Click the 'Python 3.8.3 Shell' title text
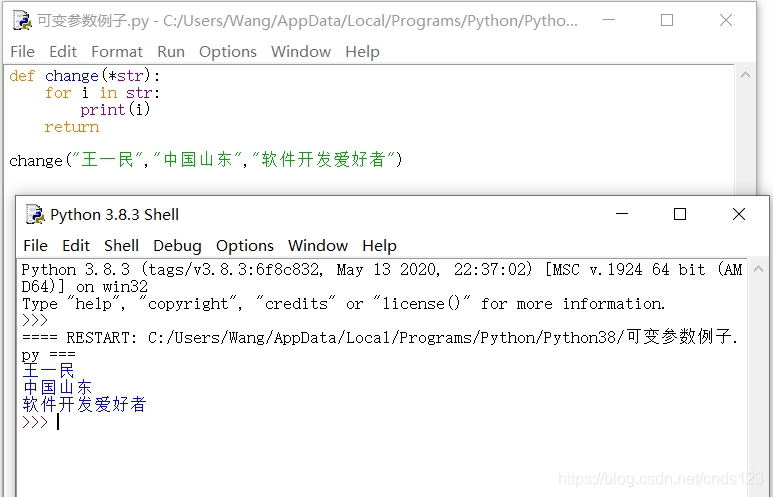This screenshot has width=773, height=497. coord(114,214)
